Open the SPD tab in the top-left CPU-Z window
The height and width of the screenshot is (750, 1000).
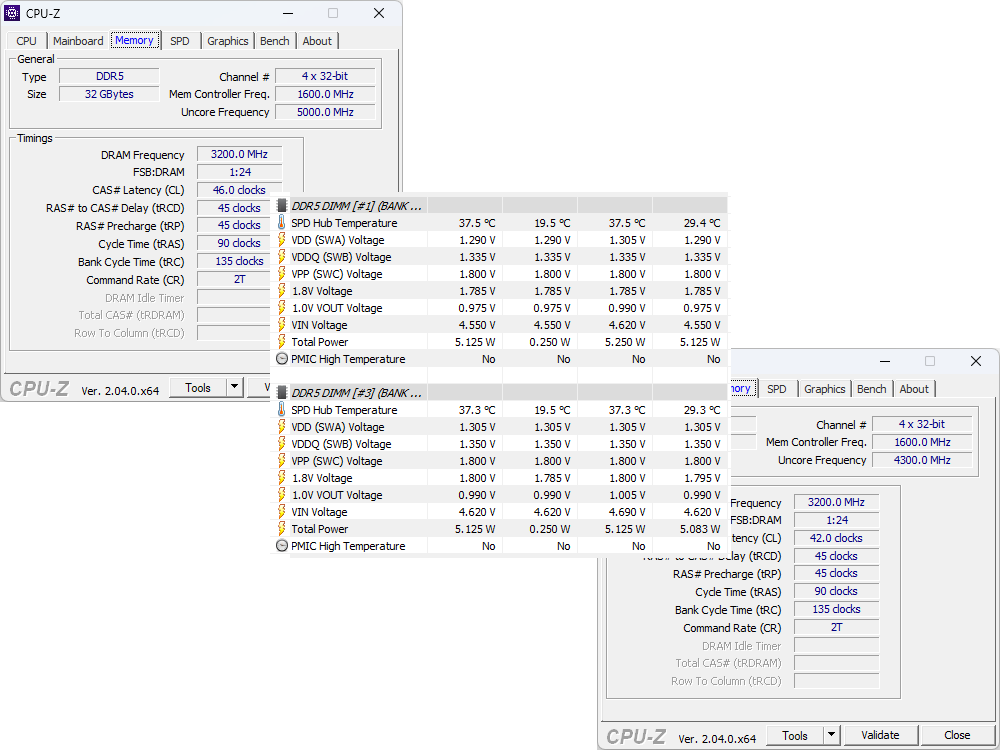pos(180,41)
